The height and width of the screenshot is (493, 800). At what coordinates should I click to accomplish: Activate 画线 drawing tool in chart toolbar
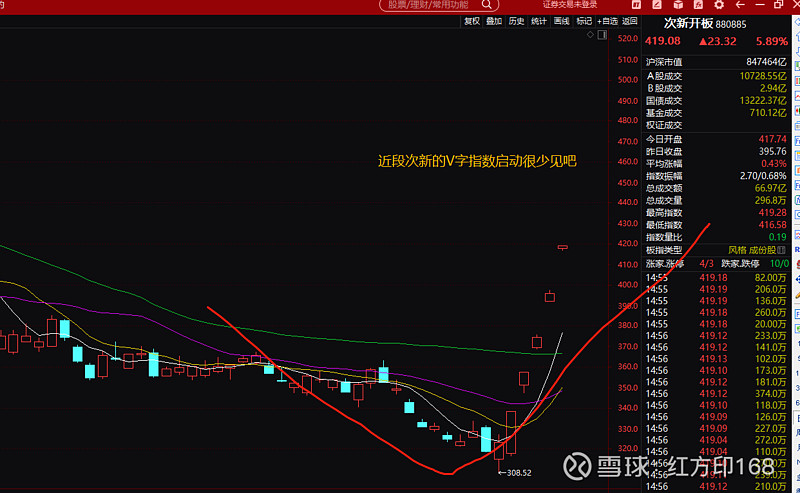pyautogui.click(x=561, y=21)
